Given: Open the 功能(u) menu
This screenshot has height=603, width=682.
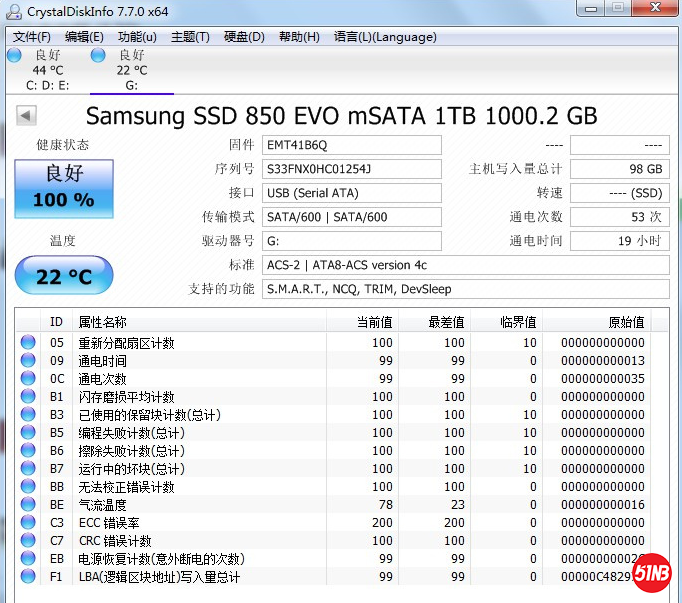Looking at the screenshot, I should pos(137,37).
